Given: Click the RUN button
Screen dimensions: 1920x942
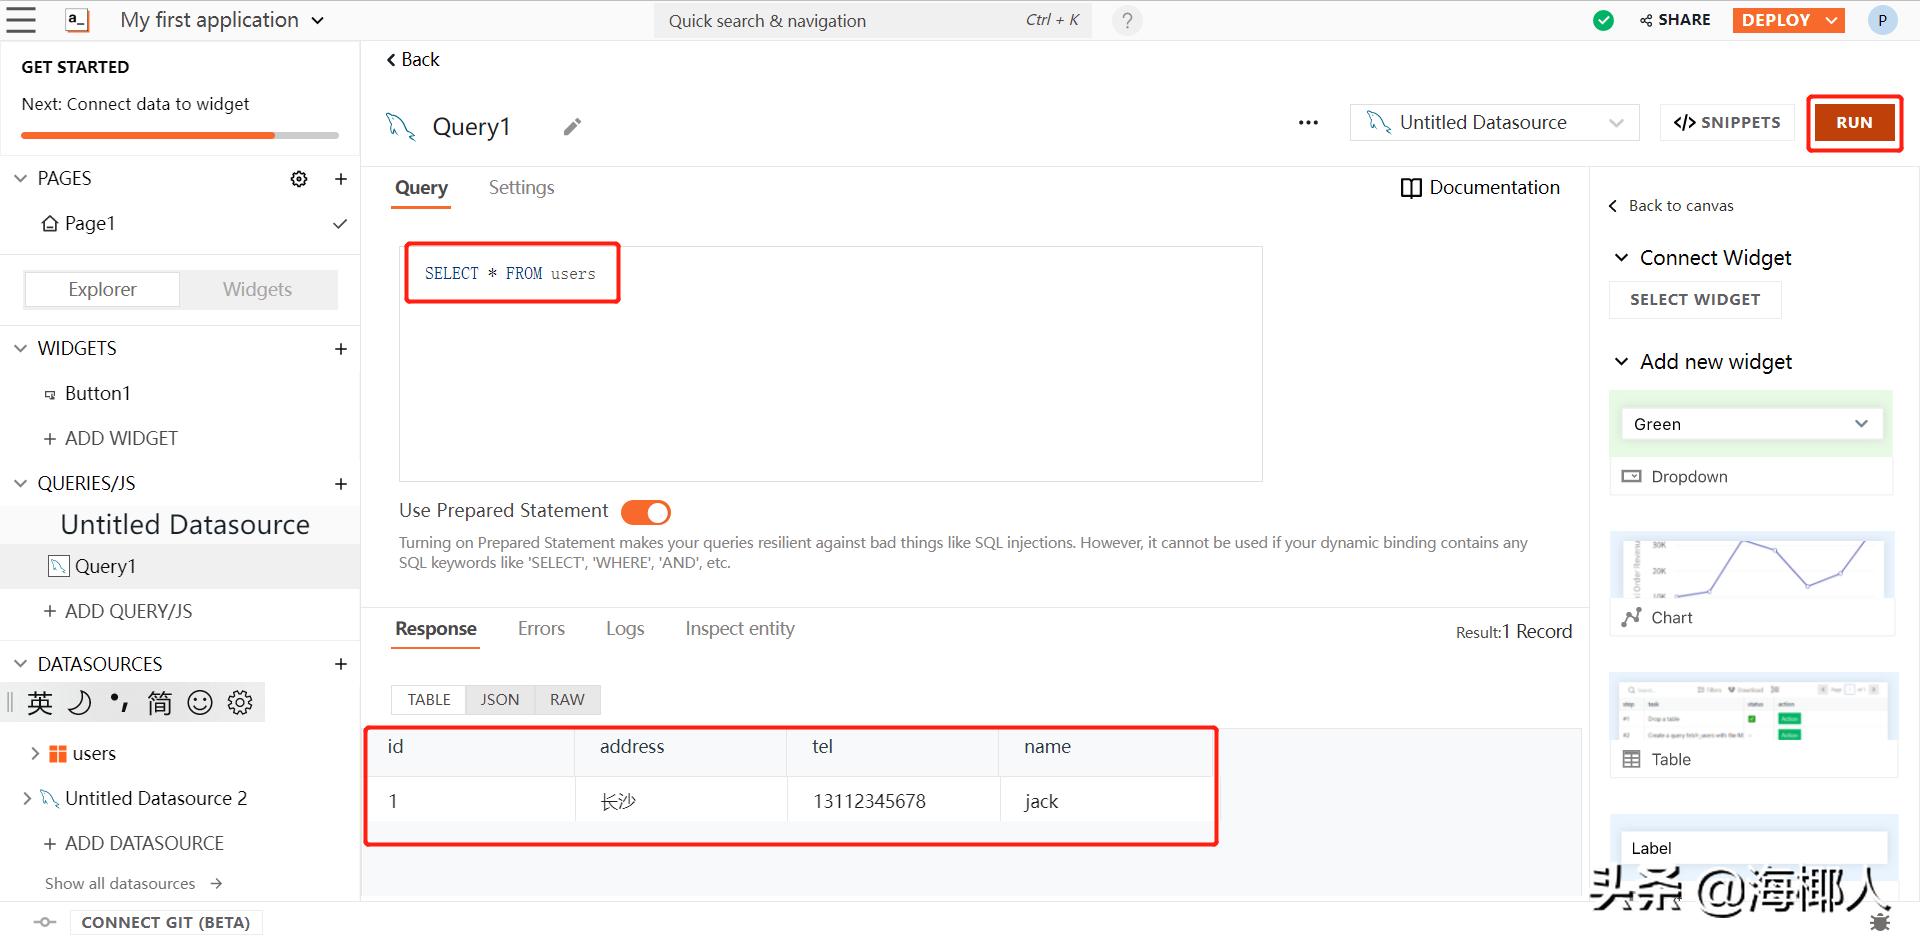Looking at the screenshot, I should [x=1855, y=122].
